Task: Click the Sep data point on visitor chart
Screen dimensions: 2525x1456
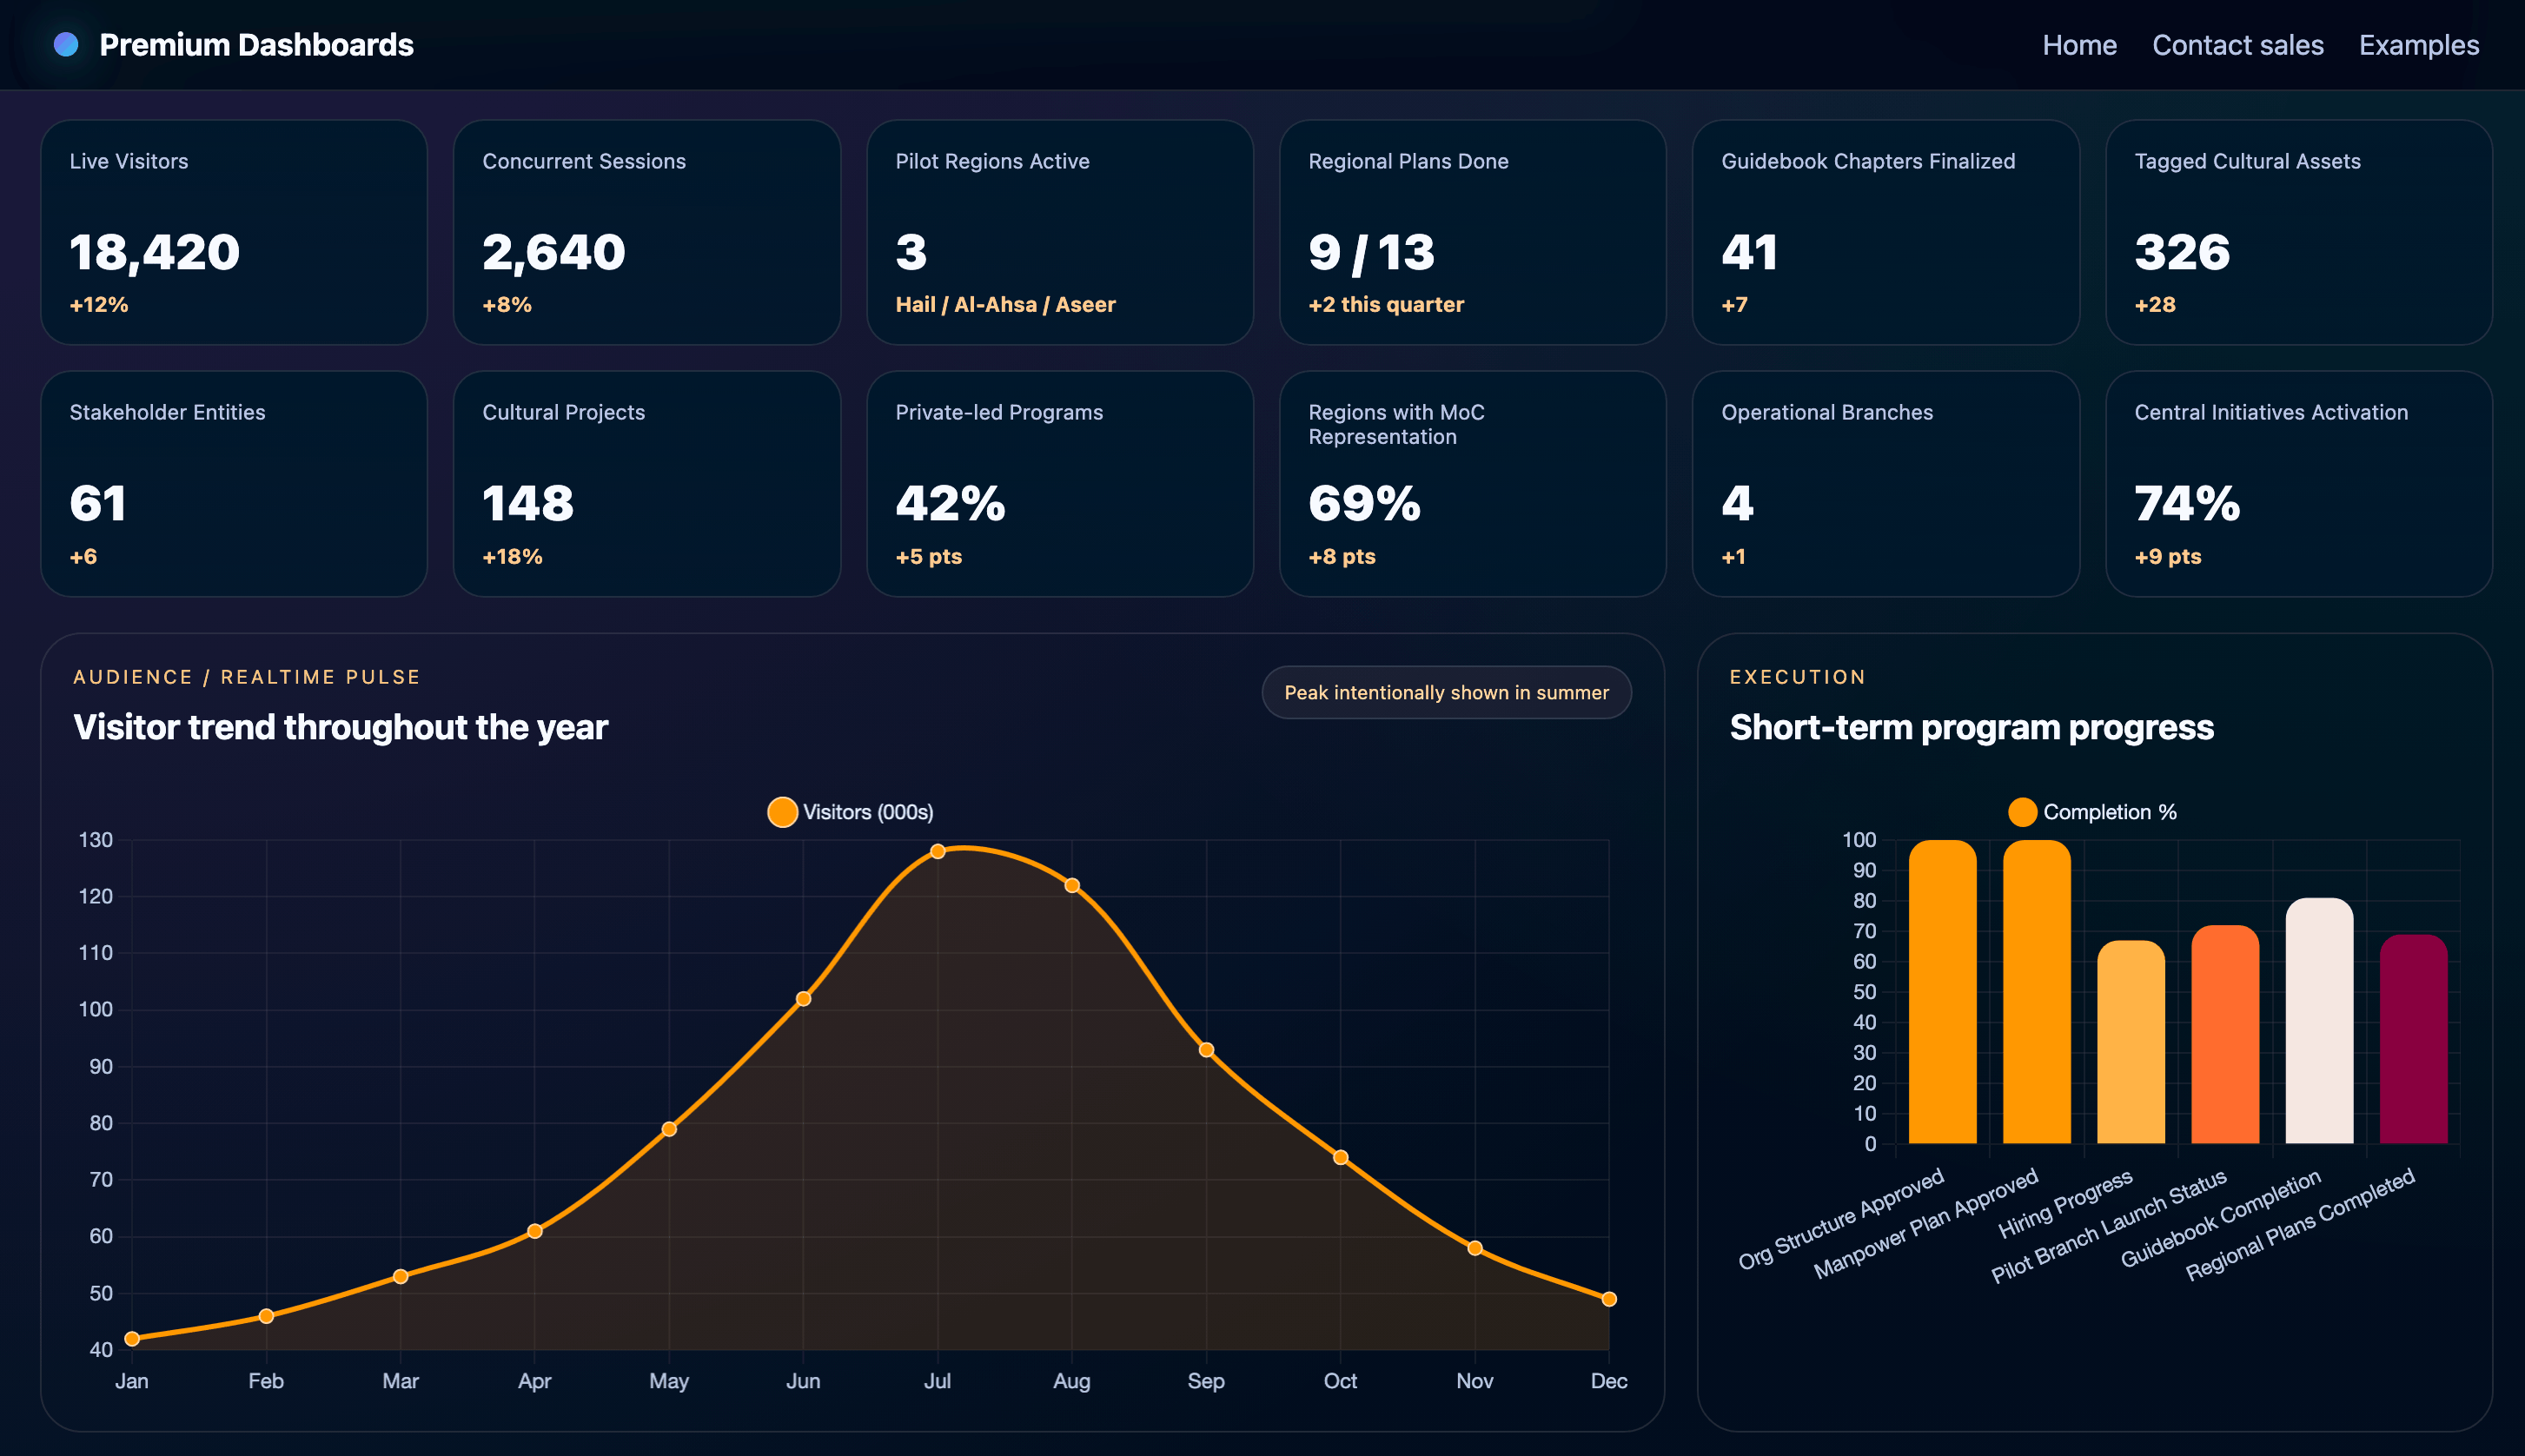Action: tap(1206, 1049)
